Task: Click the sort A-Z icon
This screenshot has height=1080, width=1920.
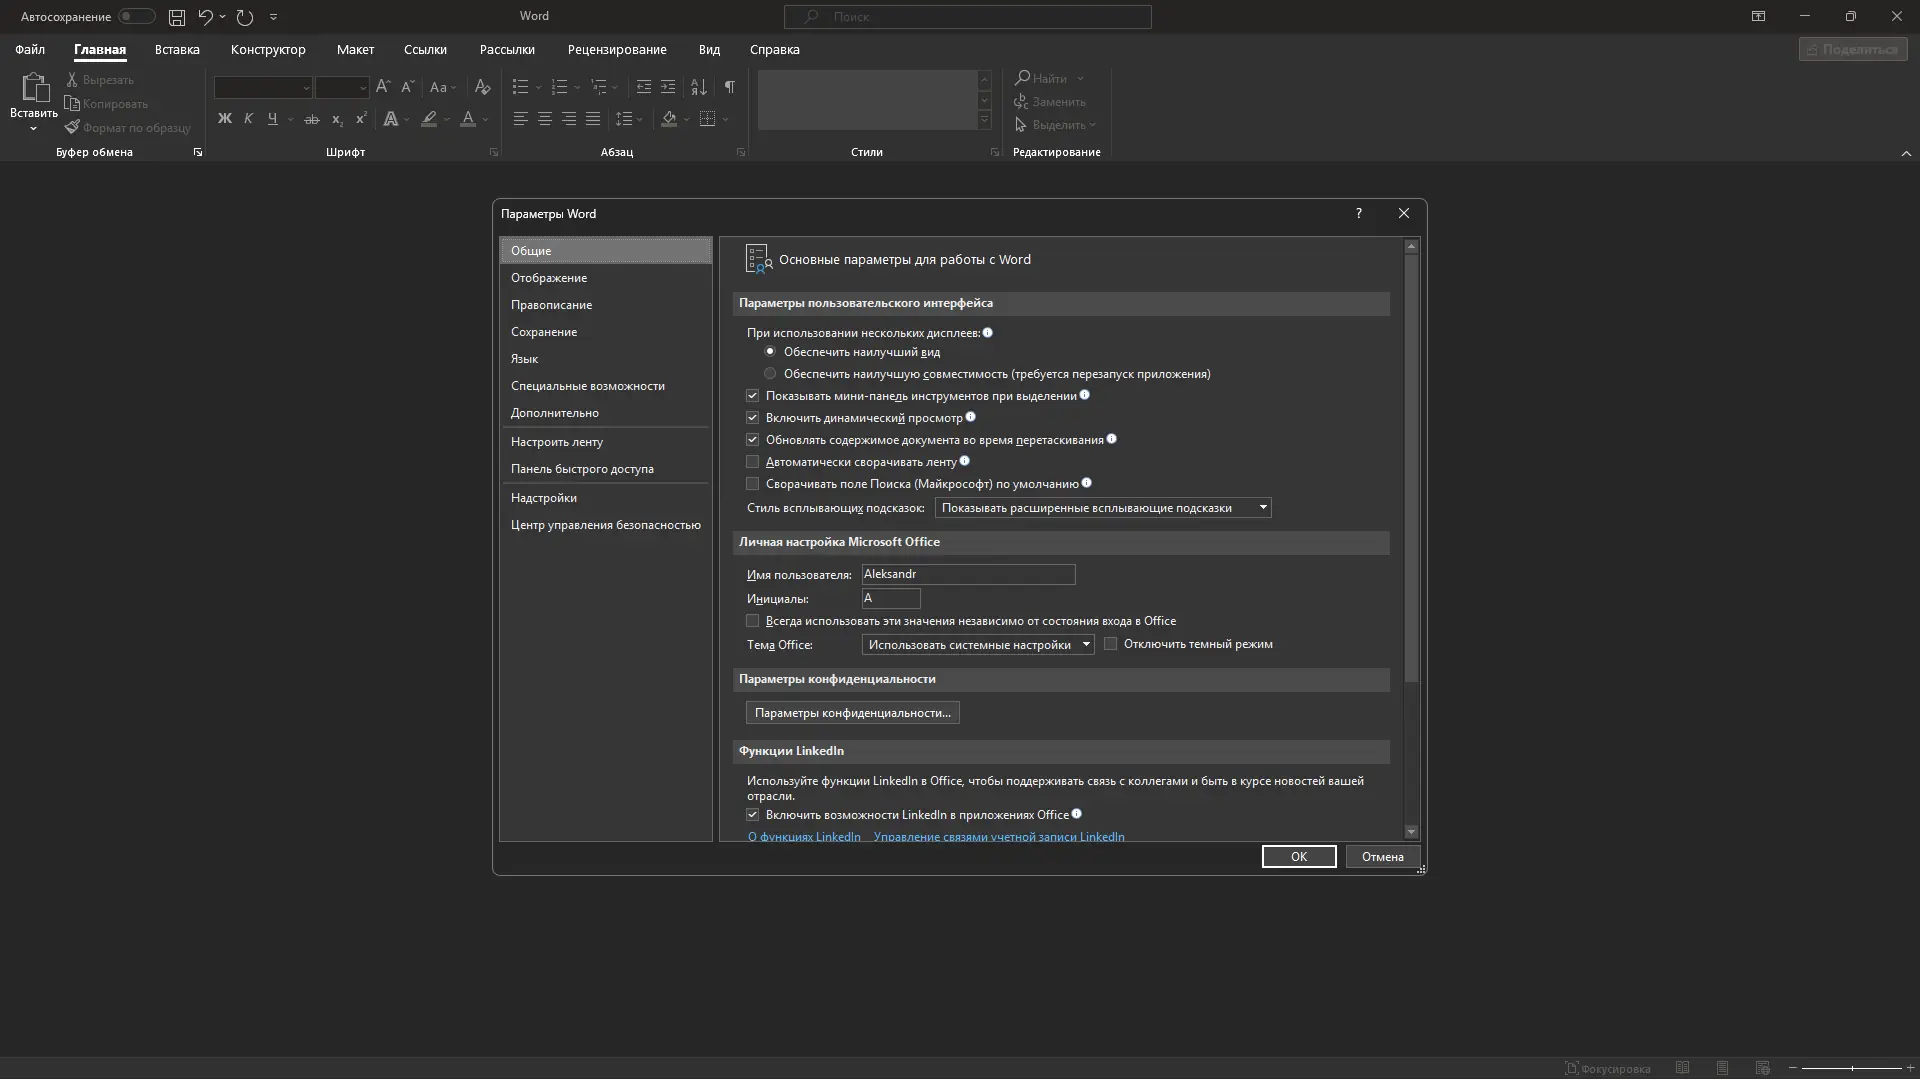Action: (699, 87)
